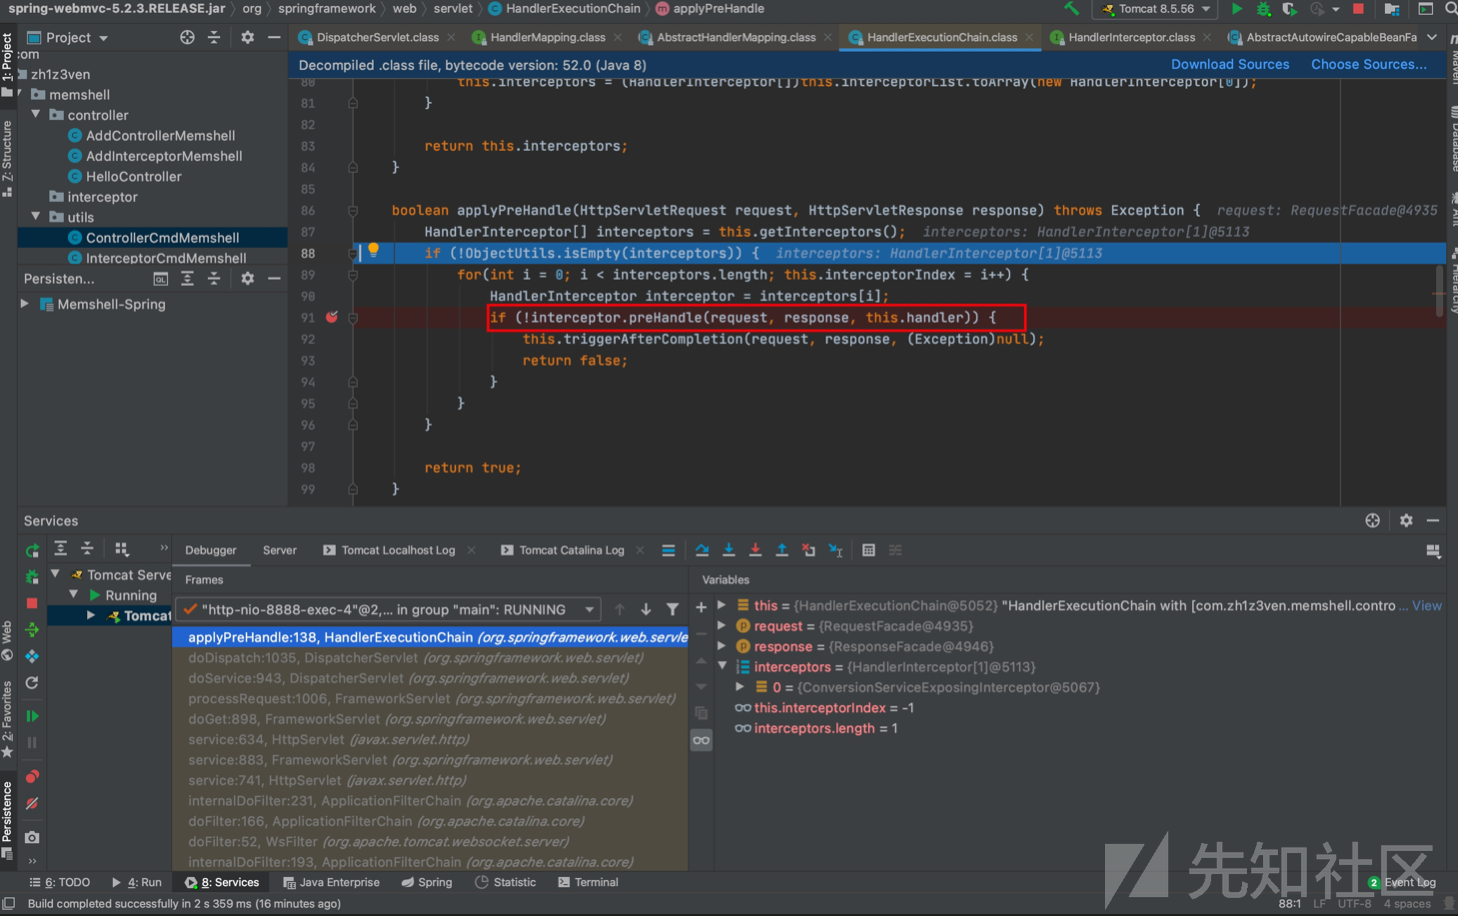
Task: Collapse the controller folder in project tree
Action: (x=36, y=115)
